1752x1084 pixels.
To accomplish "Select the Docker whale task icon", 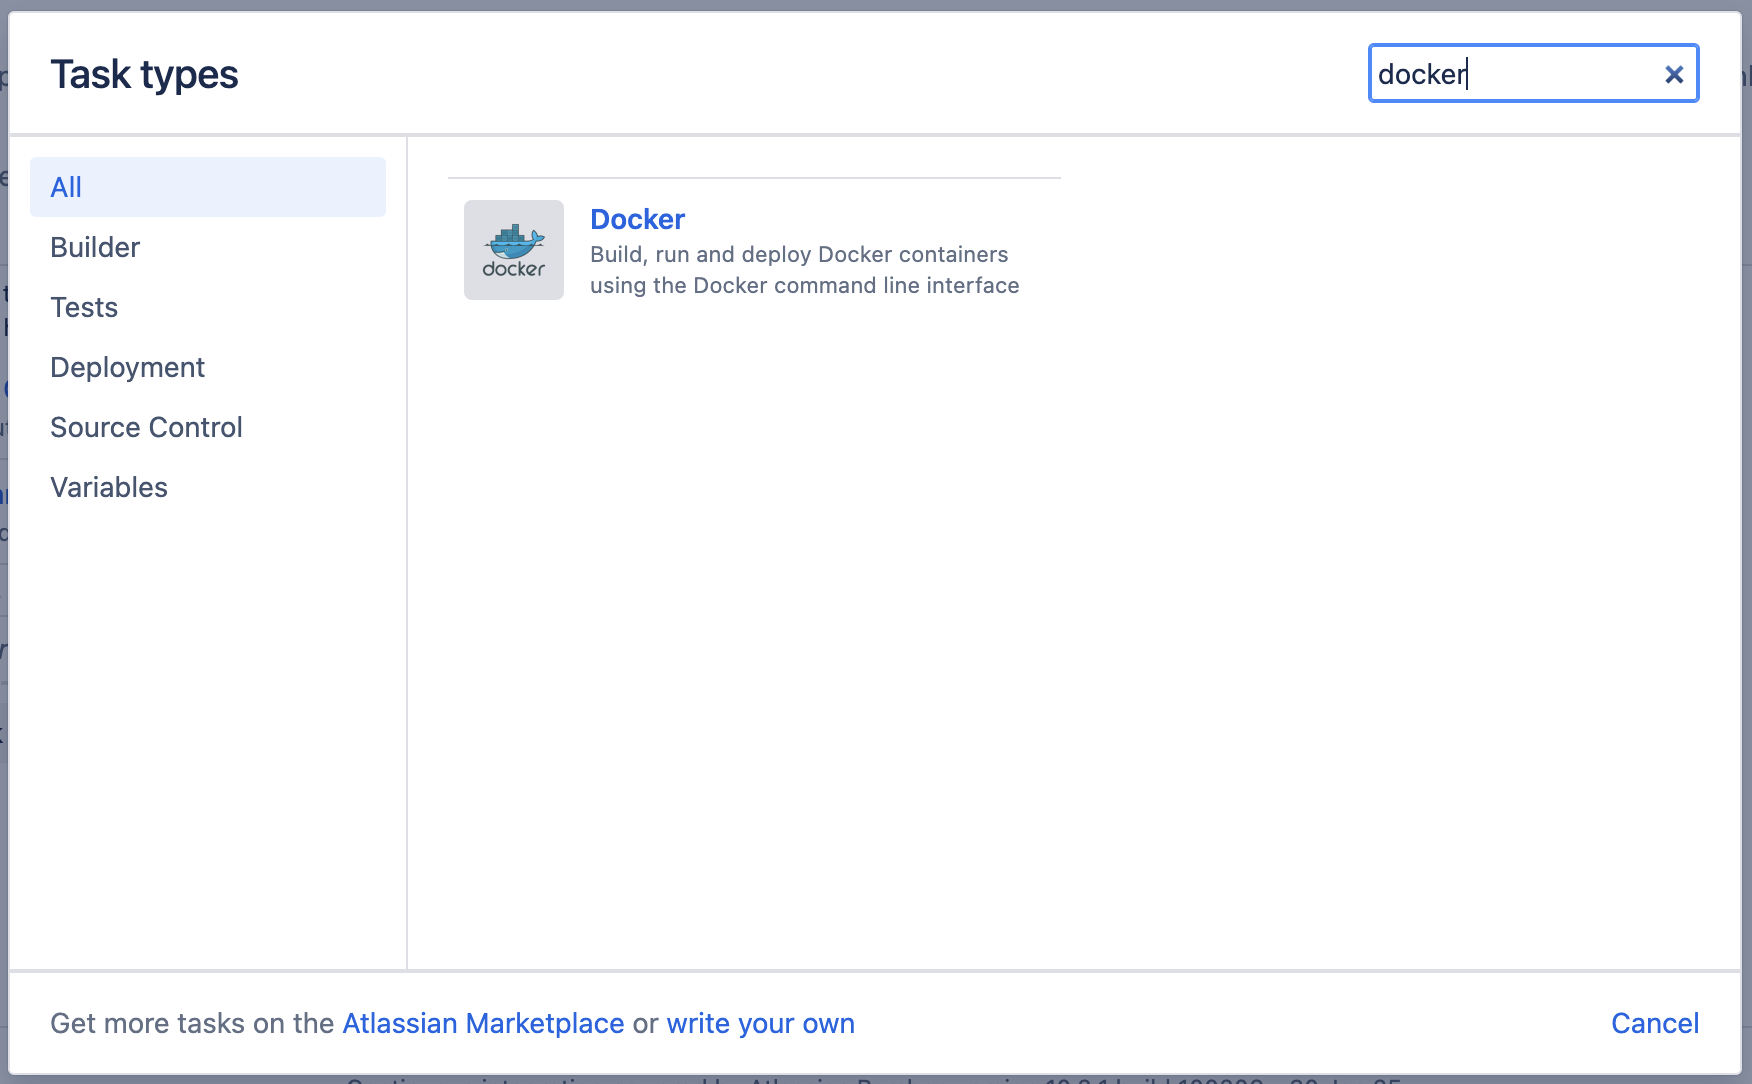I will pyautogui.click(x=514, y=250).
